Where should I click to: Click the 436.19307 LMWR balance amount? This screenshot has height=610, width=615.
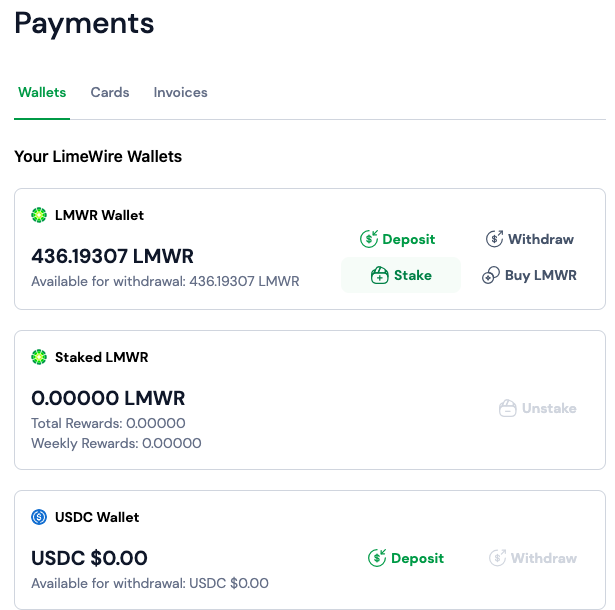point(112,256)
